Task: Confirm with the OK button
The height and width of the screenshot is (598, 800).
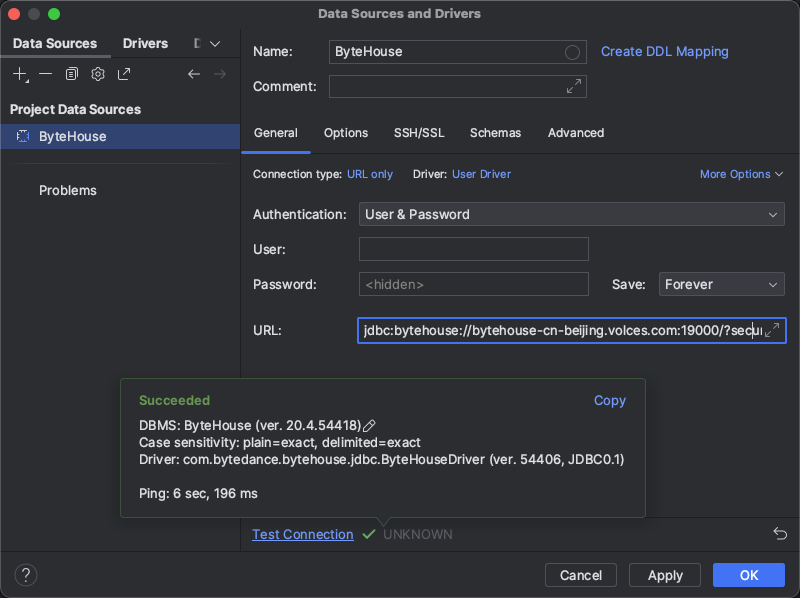Action: tap(748, 575)
